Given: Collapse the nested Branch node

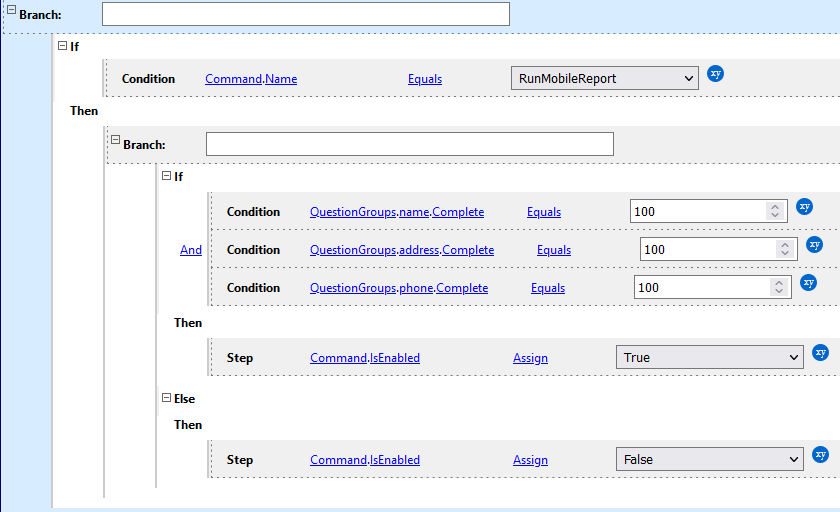Looking at the screenshot, I should coord(115,142).
